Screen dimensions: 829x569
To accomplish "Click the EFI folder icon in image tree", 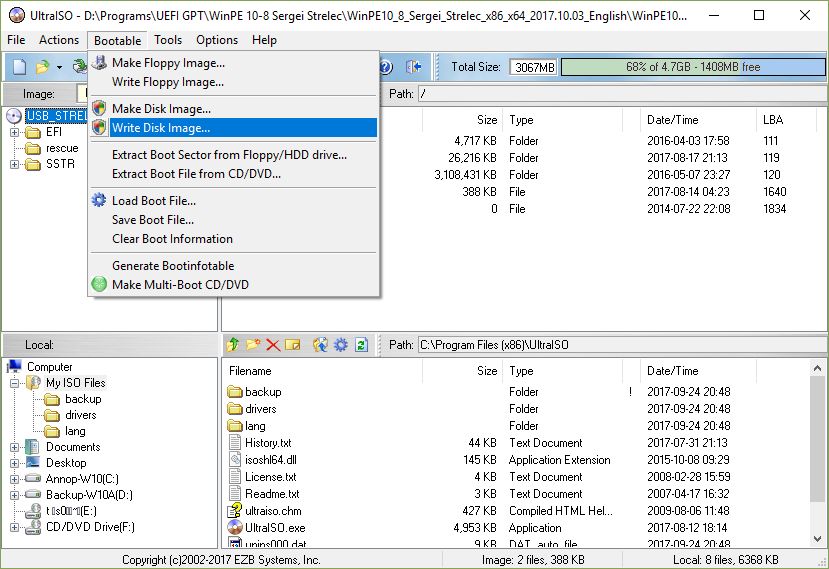I will [x=33, y=132].
